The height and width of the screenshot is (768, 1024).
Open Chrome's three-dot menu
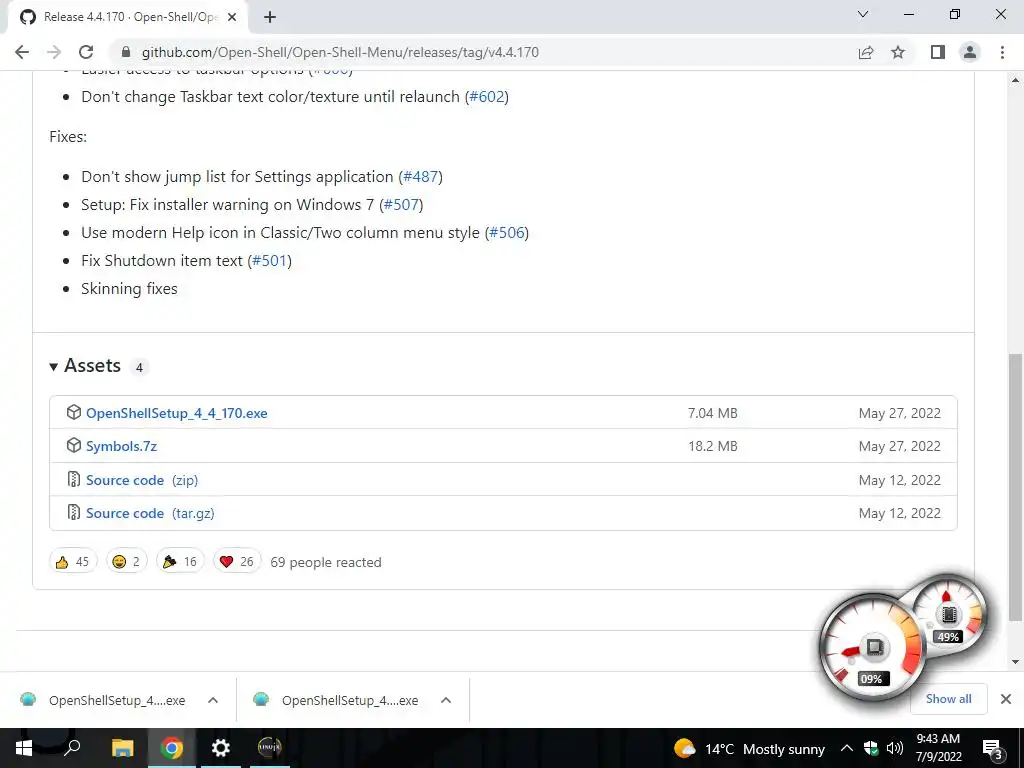tap(1002, 52)
